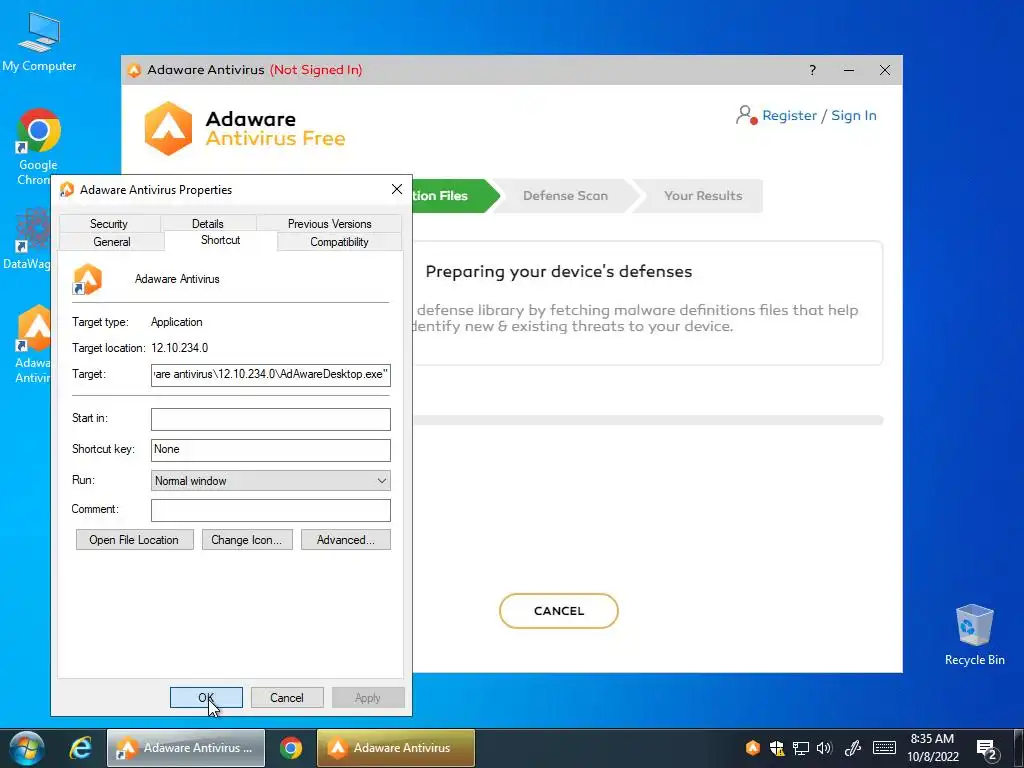Screen dimensions: 1024x768
Task: Click the Start in input field
Action: (270, 419)
